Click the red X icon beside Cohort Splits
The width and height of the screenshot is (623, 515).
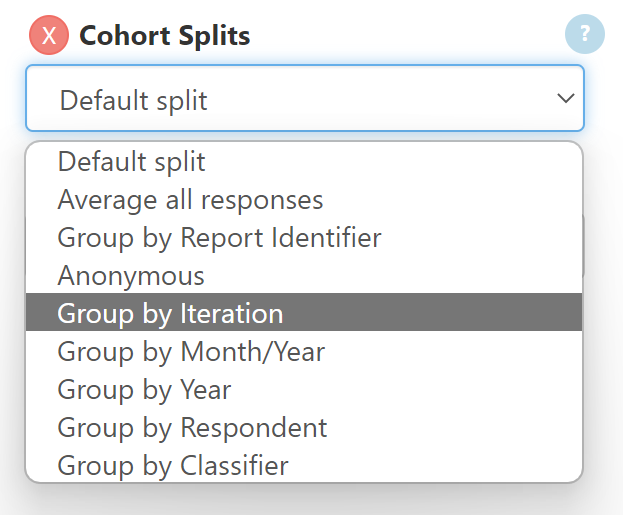(x=49, y=36)
